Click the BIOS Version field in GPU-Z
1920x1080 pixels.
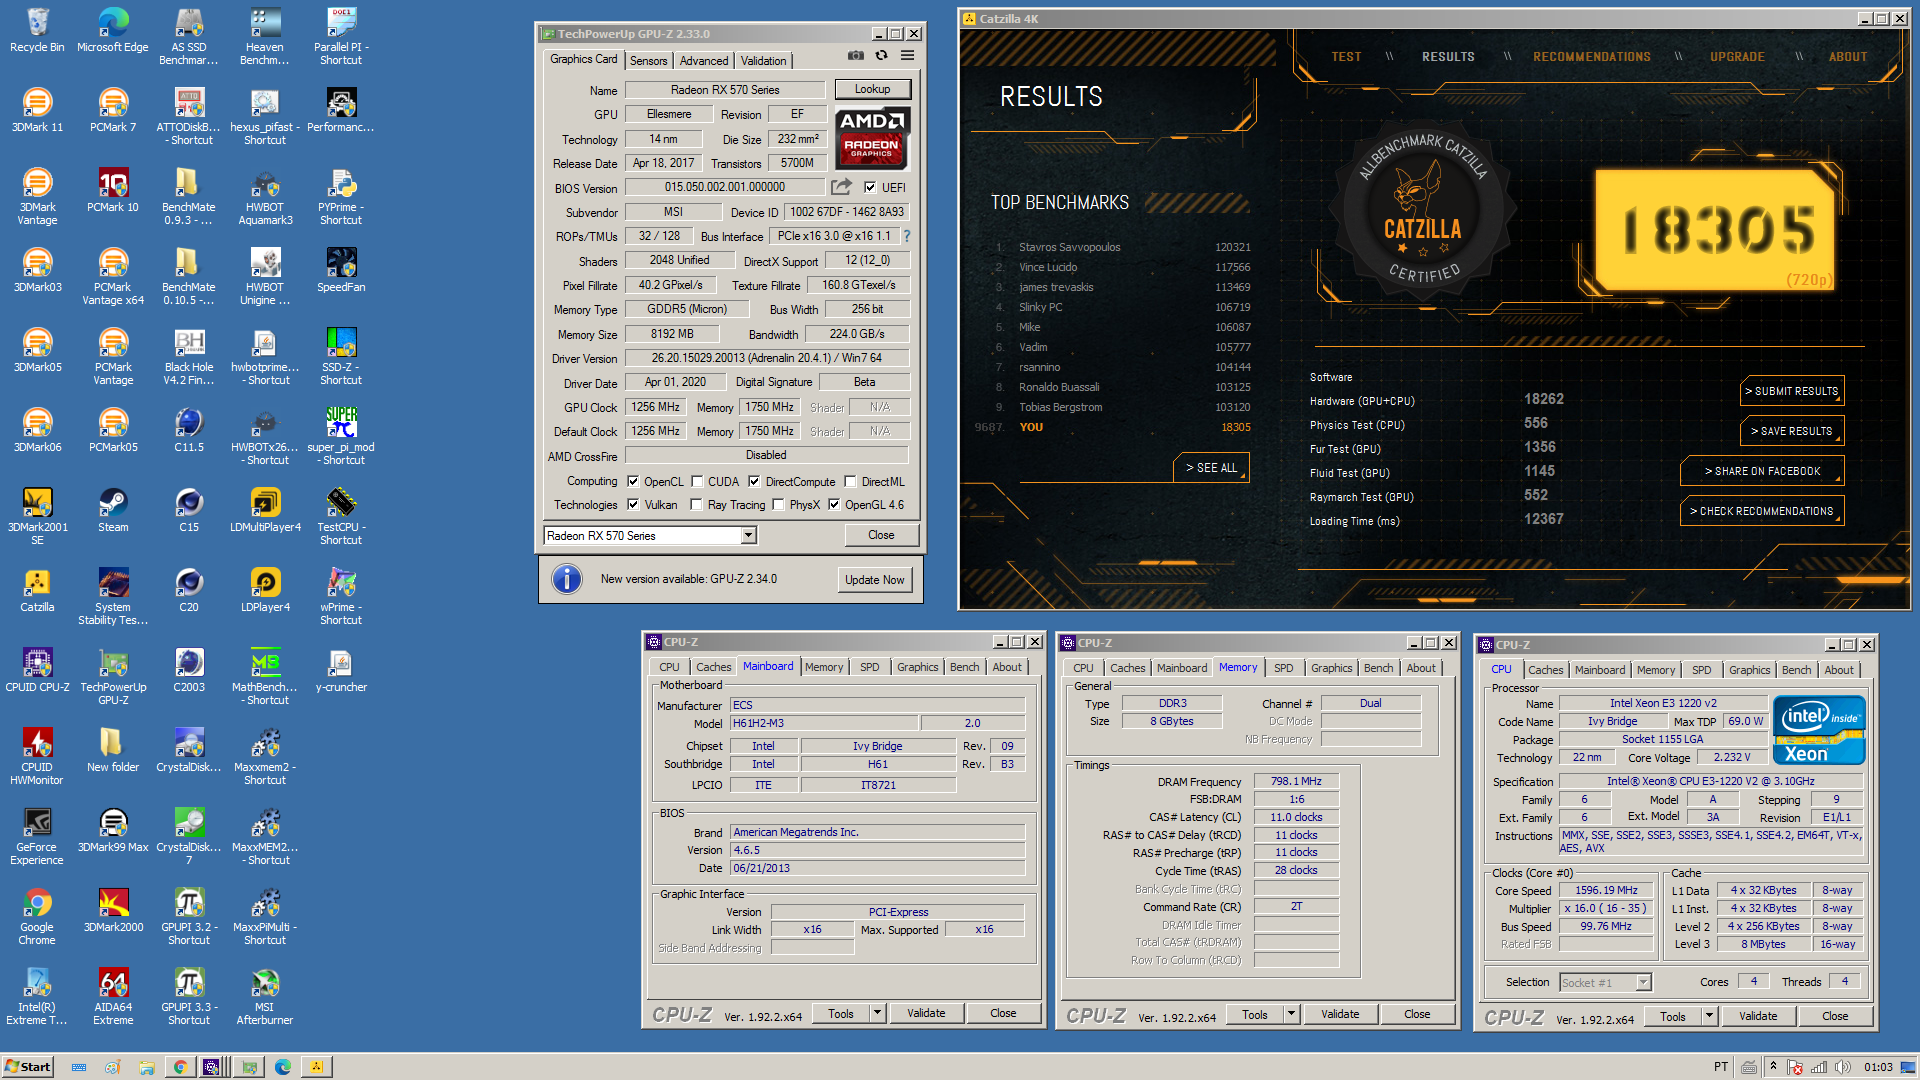pyautogui.click(x=725, y=187)
